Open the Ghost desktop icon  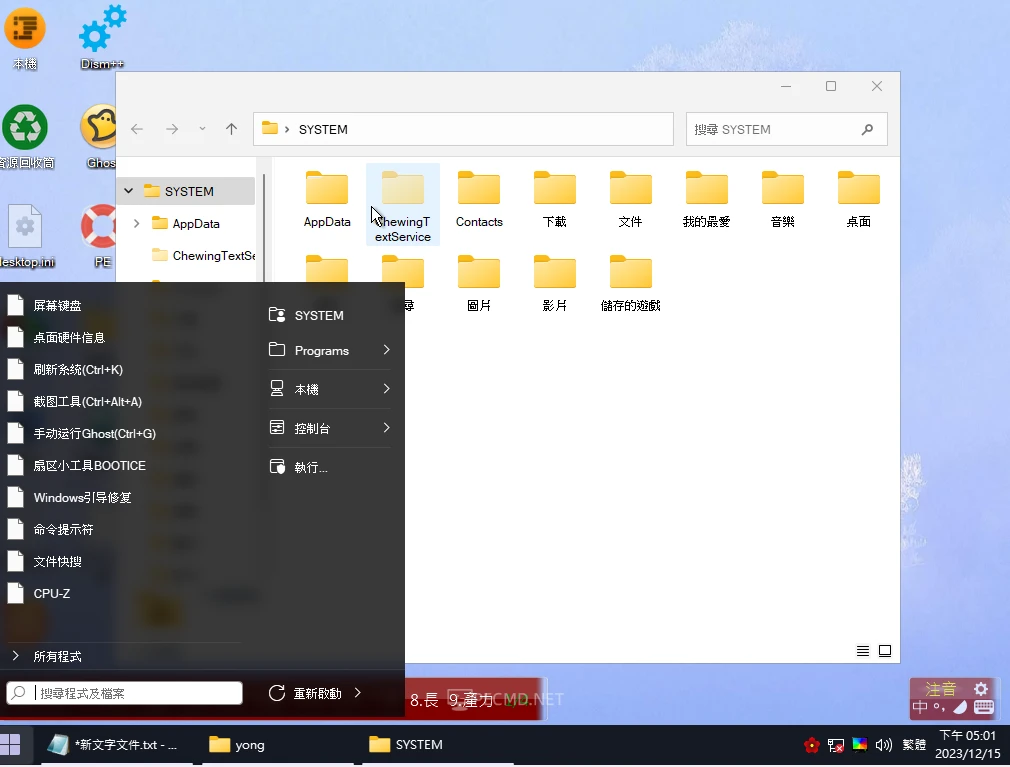(100, 137)
